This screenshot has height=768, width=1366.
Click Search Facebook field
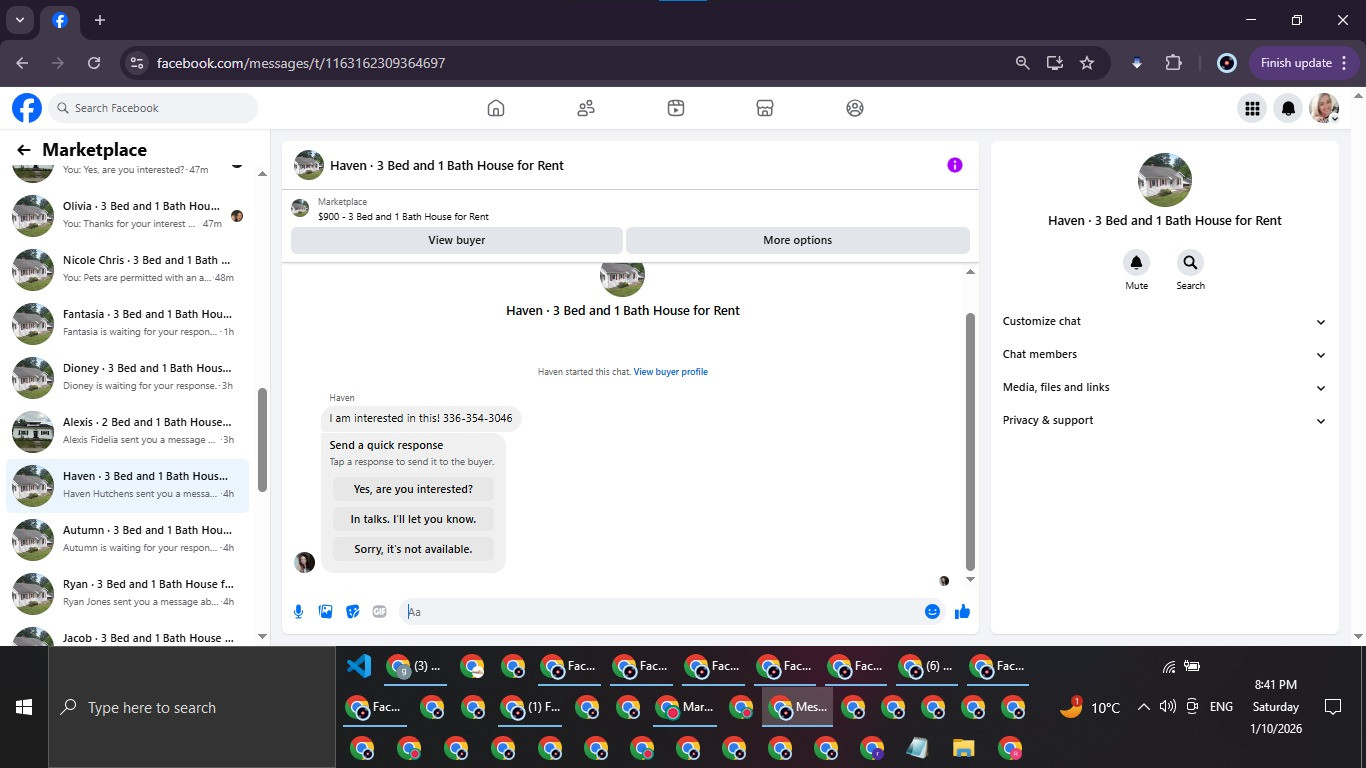153,108
